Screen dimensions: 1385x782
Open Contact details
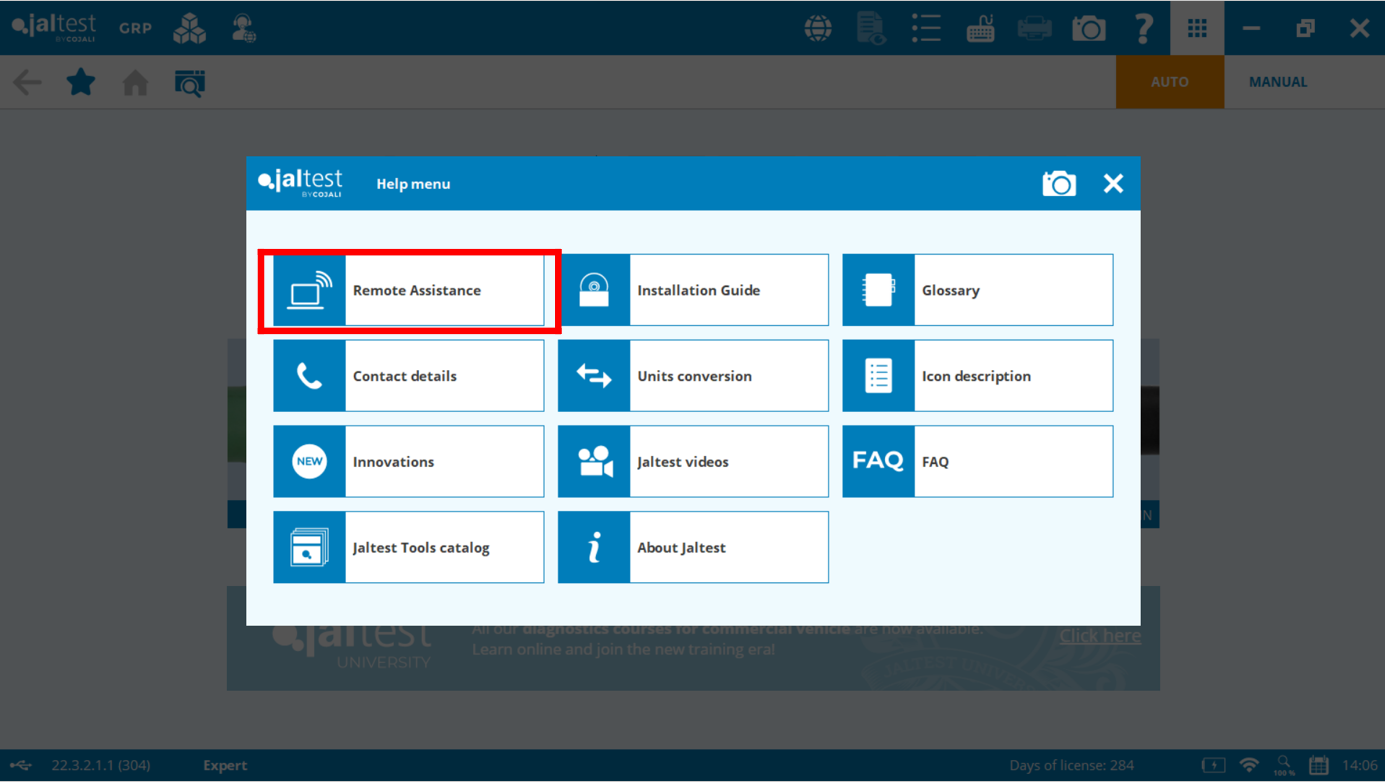pos(408,376)
